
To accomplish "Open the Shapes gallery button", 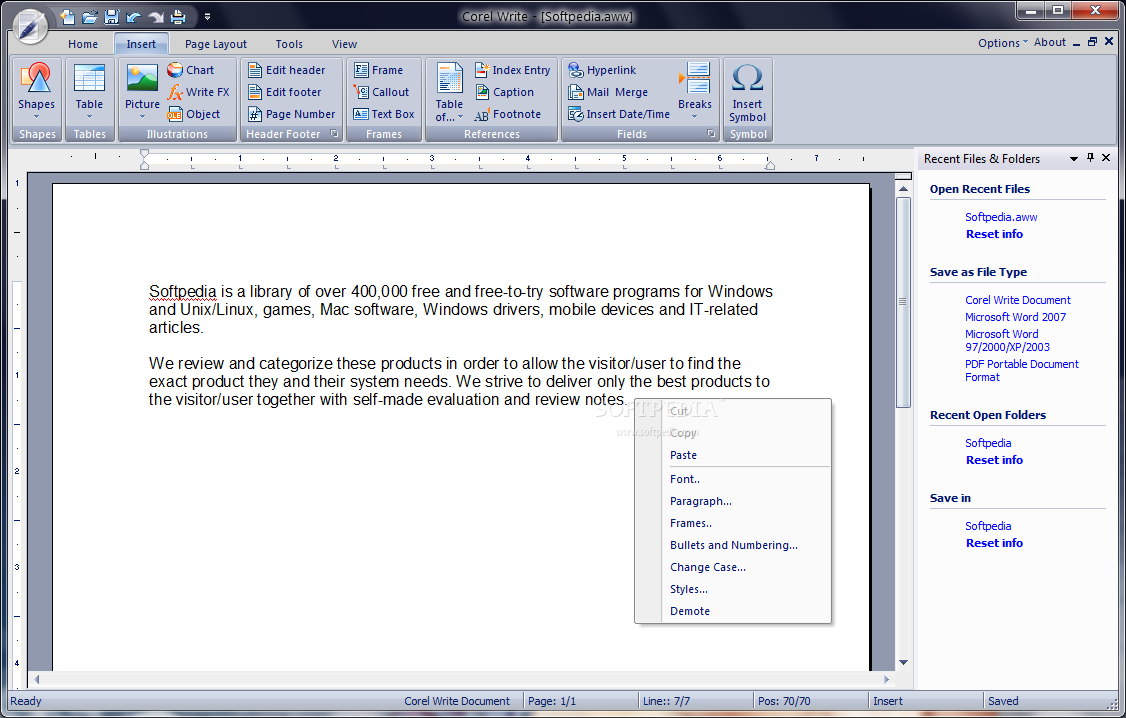I will tap(37, 91).
